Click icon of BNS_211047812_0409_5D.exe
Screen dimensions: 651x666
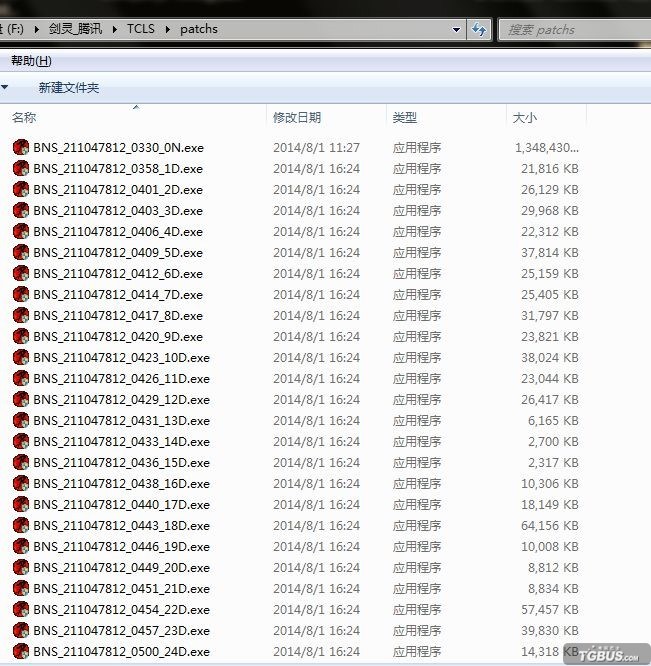(x=21, y=252)
